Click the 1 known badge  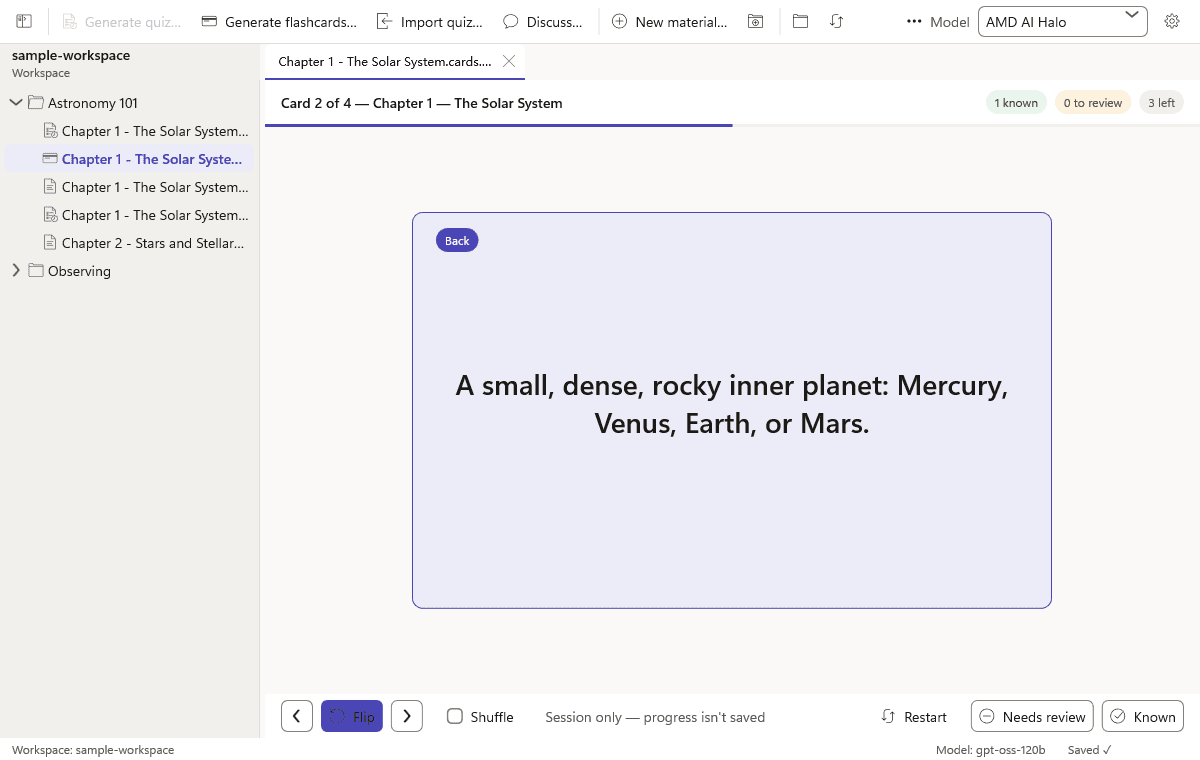[x=1016, y=103]
